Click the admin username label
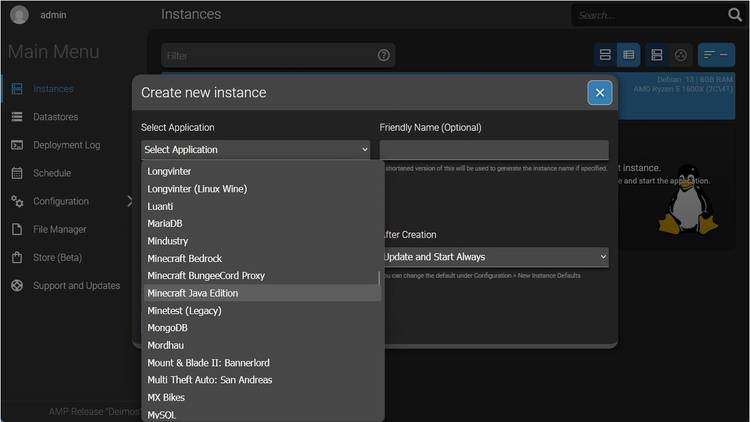Viewport: 750px width, 422px height. tap(53, 15)
